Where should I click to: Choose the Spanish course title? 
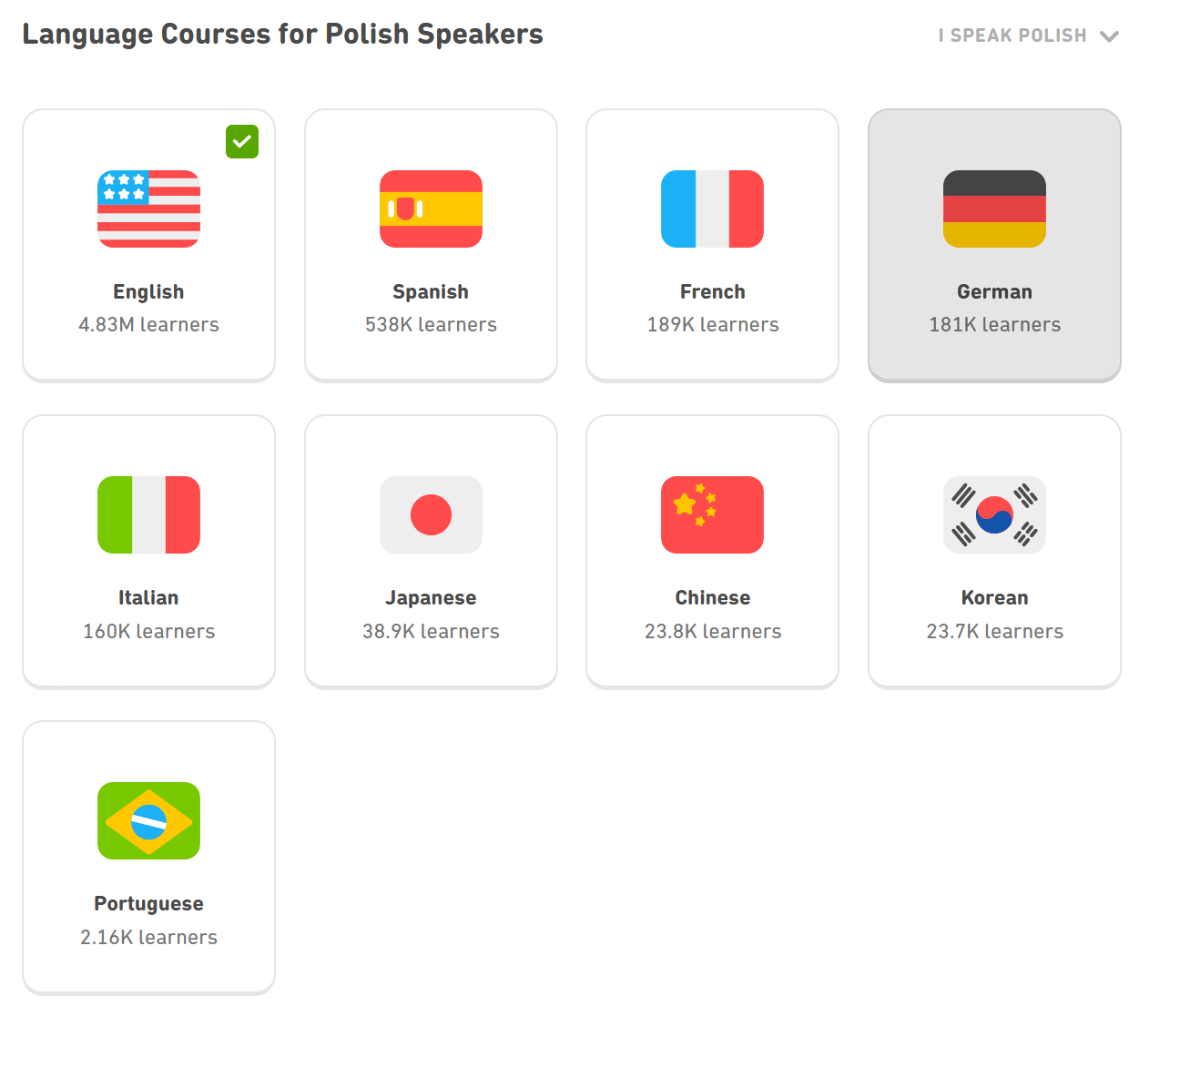point(430,292)
